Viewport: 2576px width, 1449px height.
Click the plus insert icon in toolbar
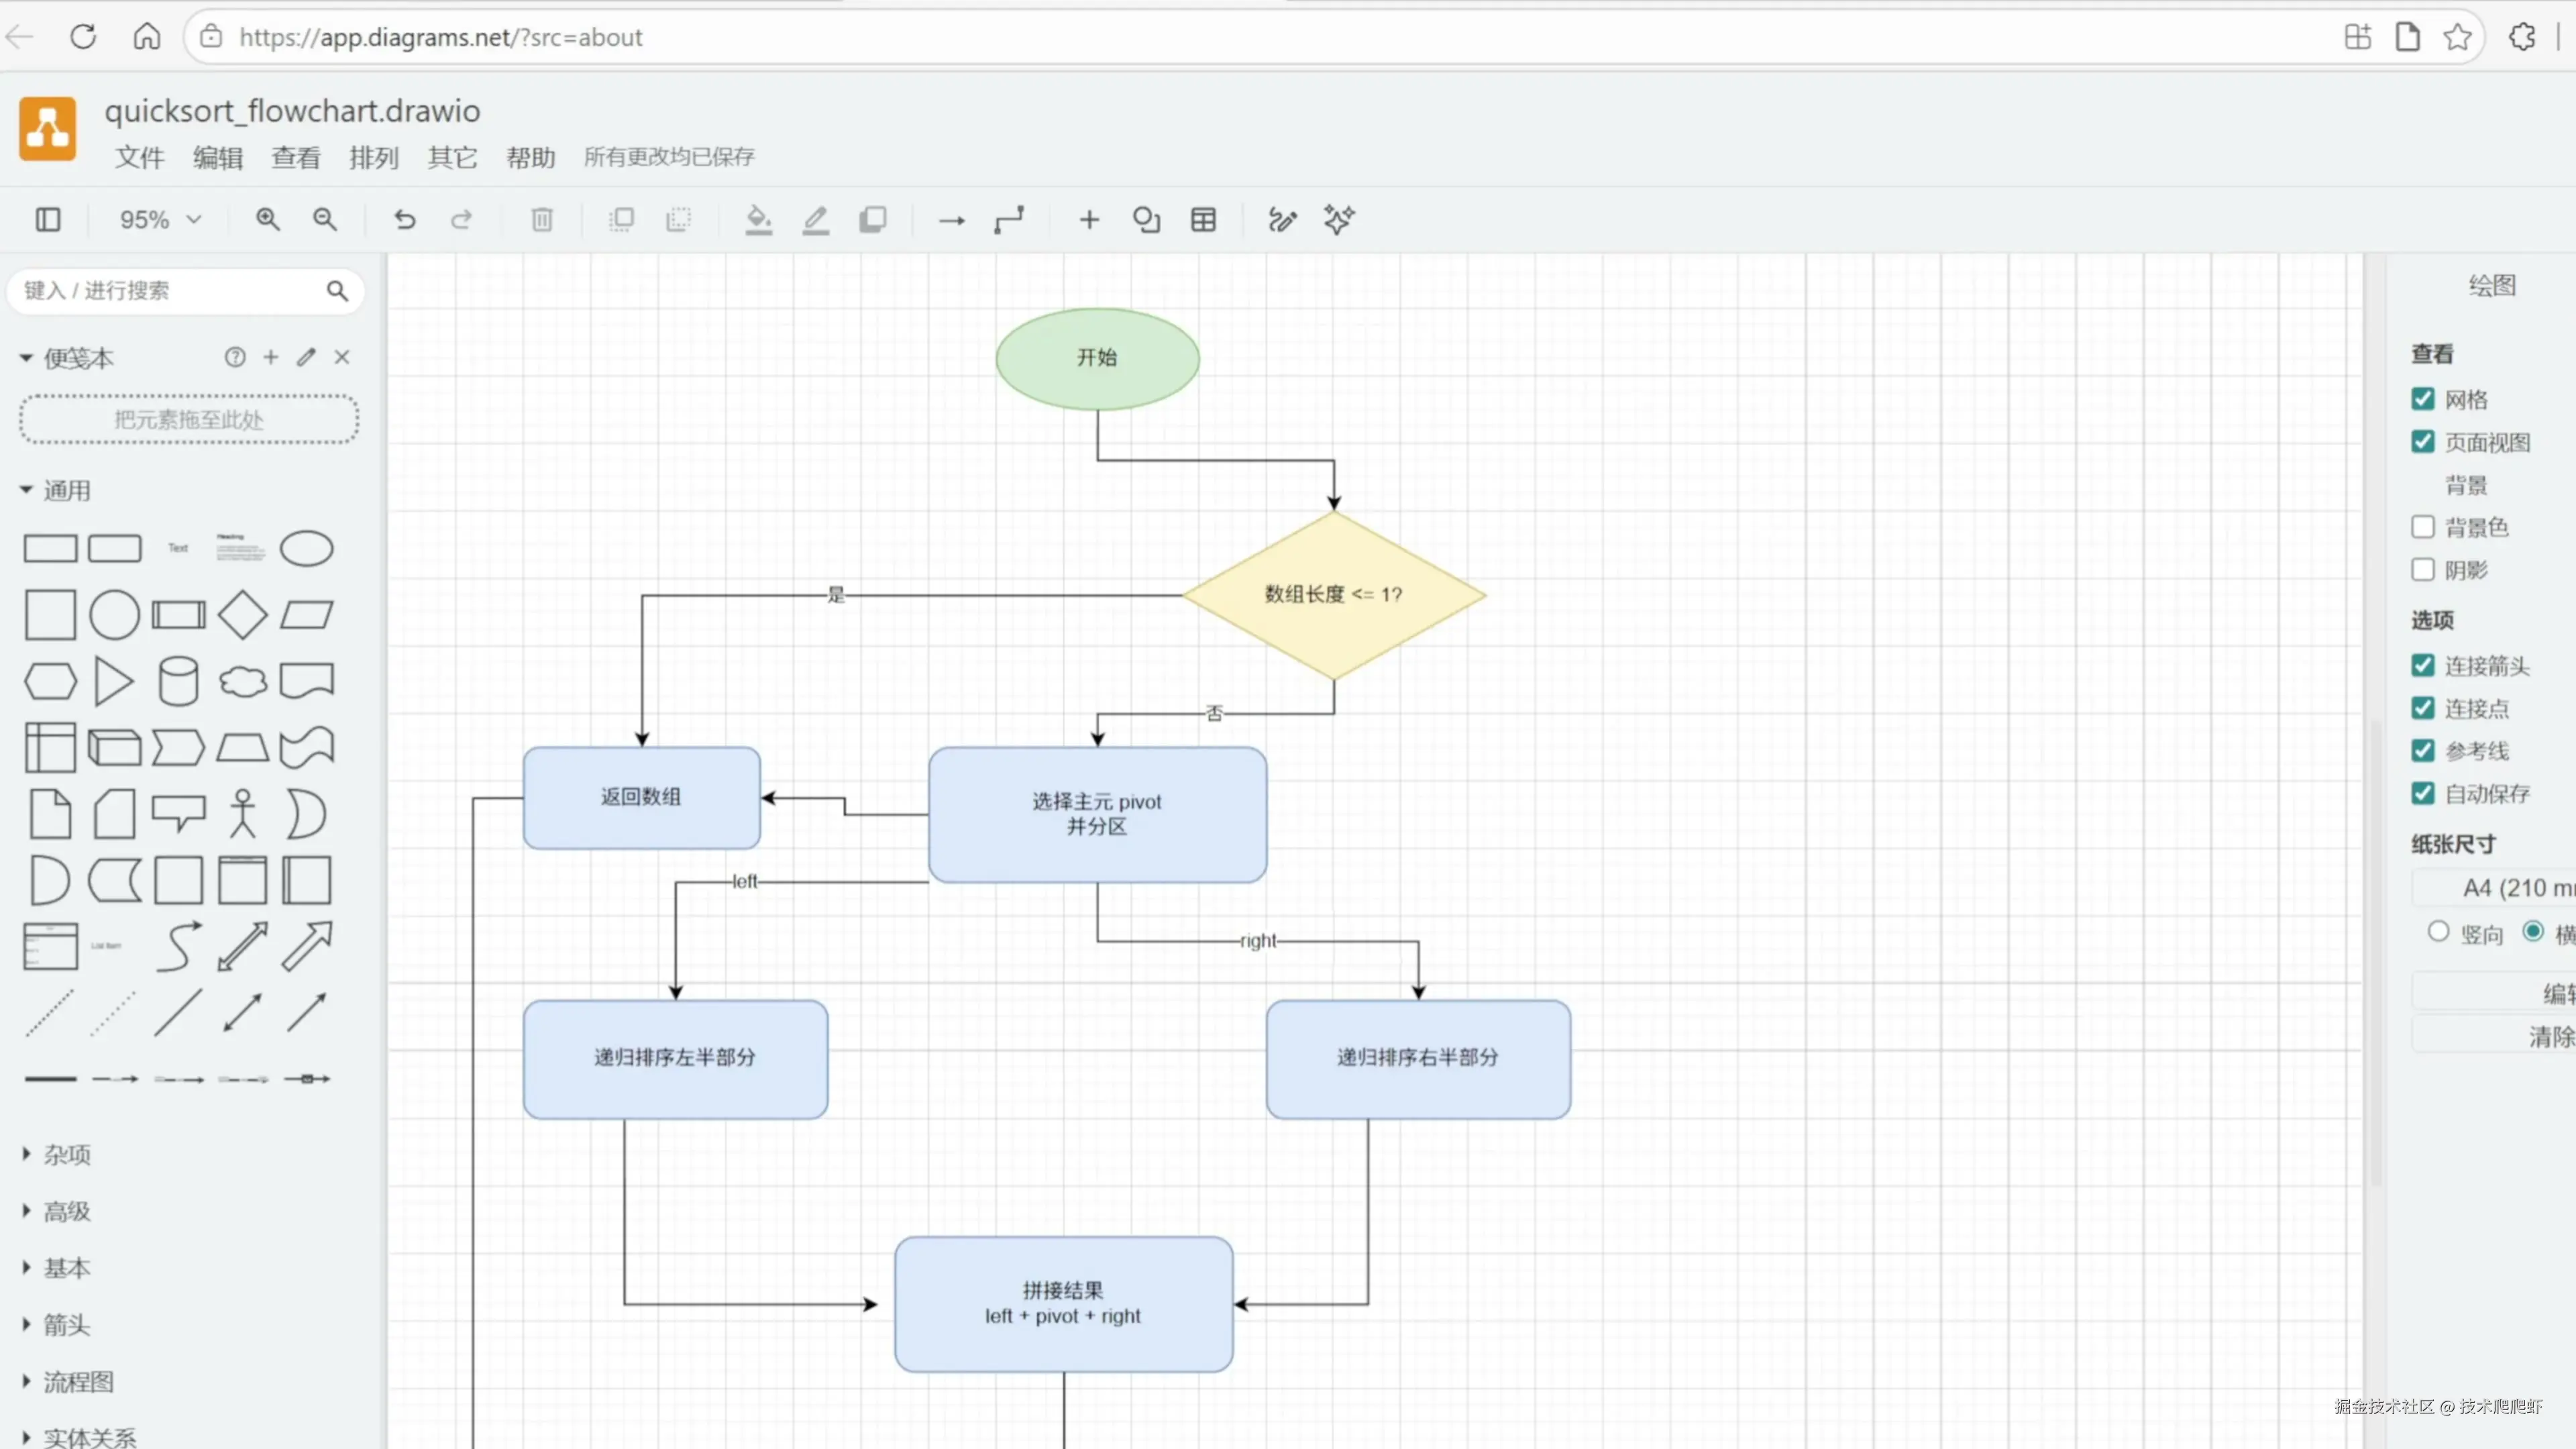click(x=1089, y=219)
